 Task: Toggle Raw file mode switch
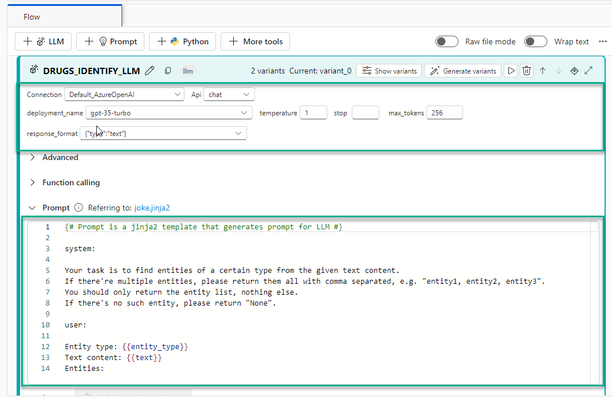click(x=447, y=41)
